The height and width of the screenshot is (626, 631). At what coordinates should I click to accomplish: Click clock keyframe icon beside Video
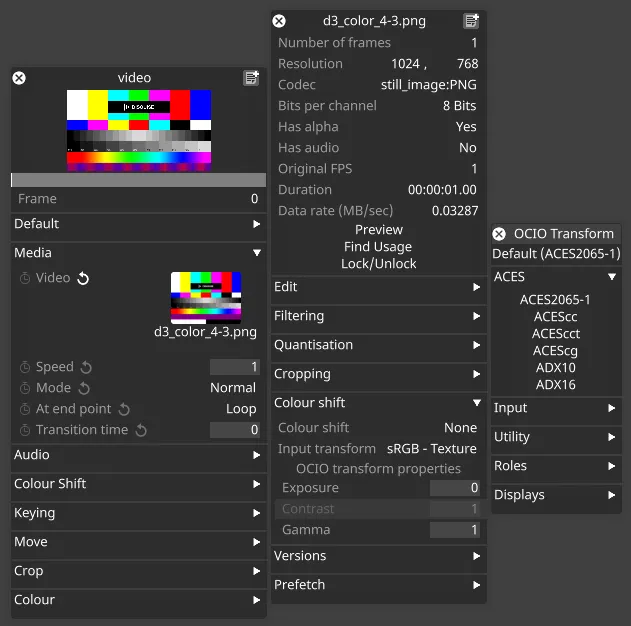point(25,278)
